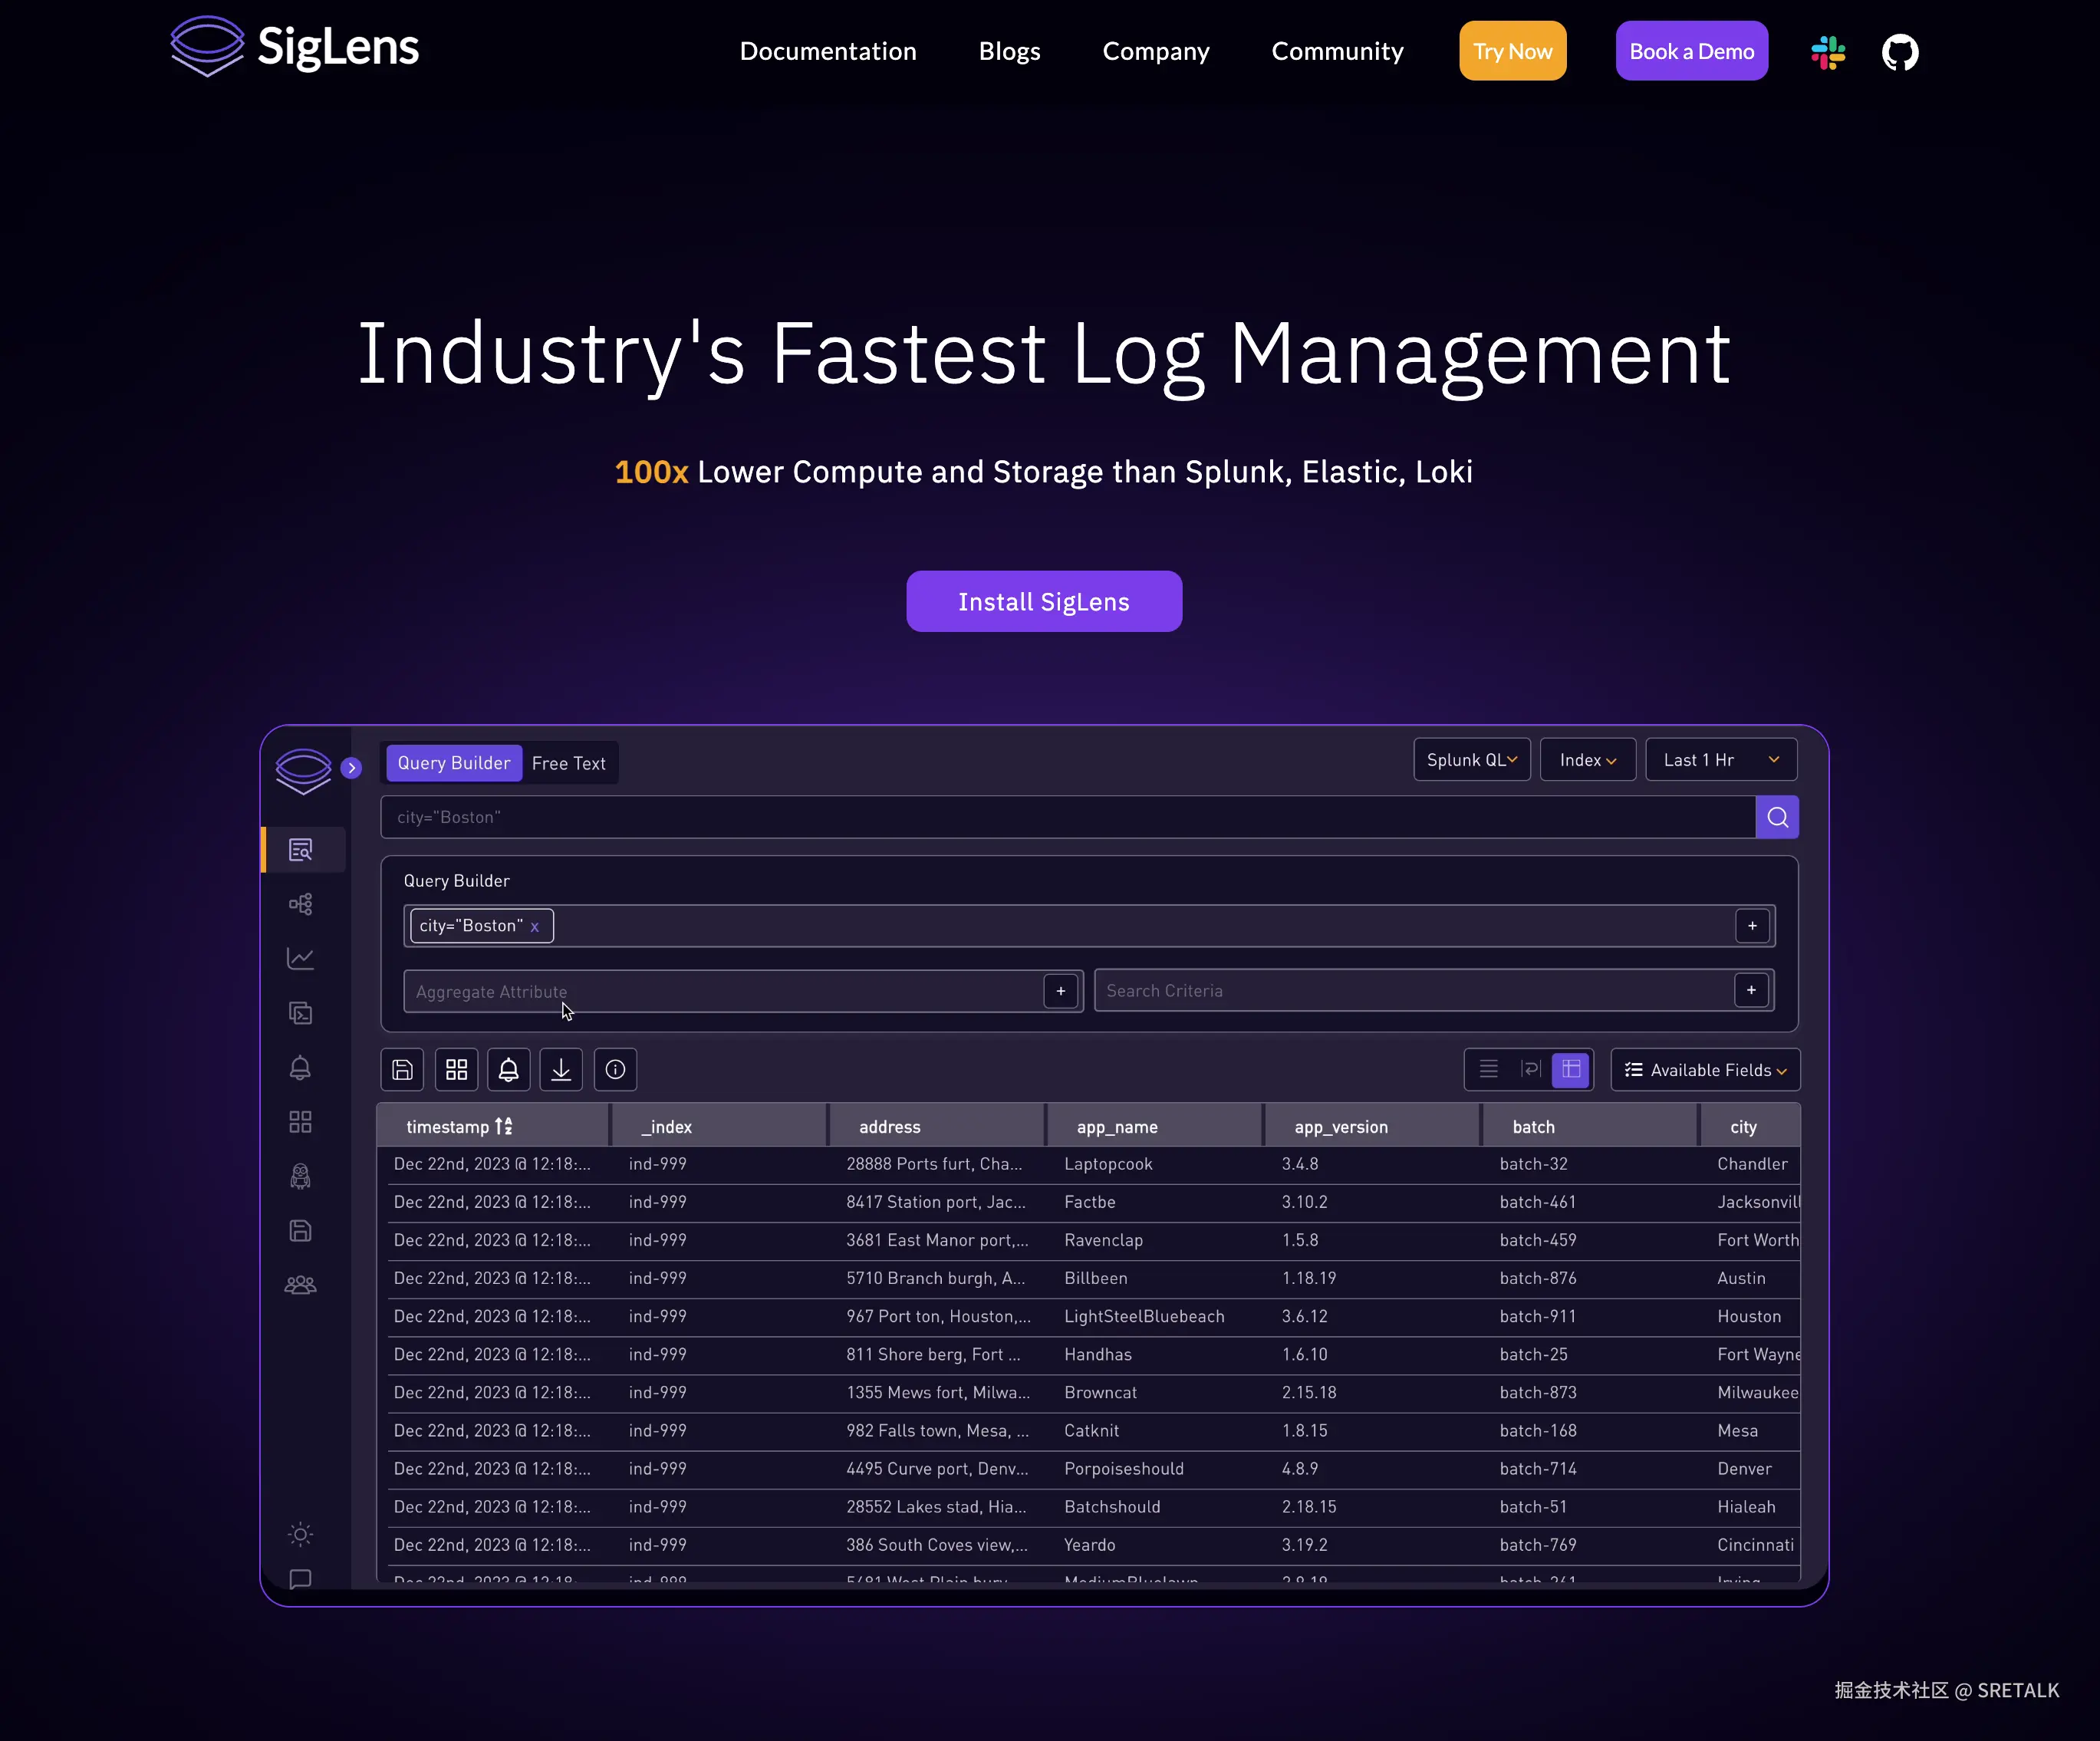Image resolution: width=2100 pixels, height=1741 pixels.
Task: Open the Tracing icon in the sidebar
Action: click(x=300, y=903)
